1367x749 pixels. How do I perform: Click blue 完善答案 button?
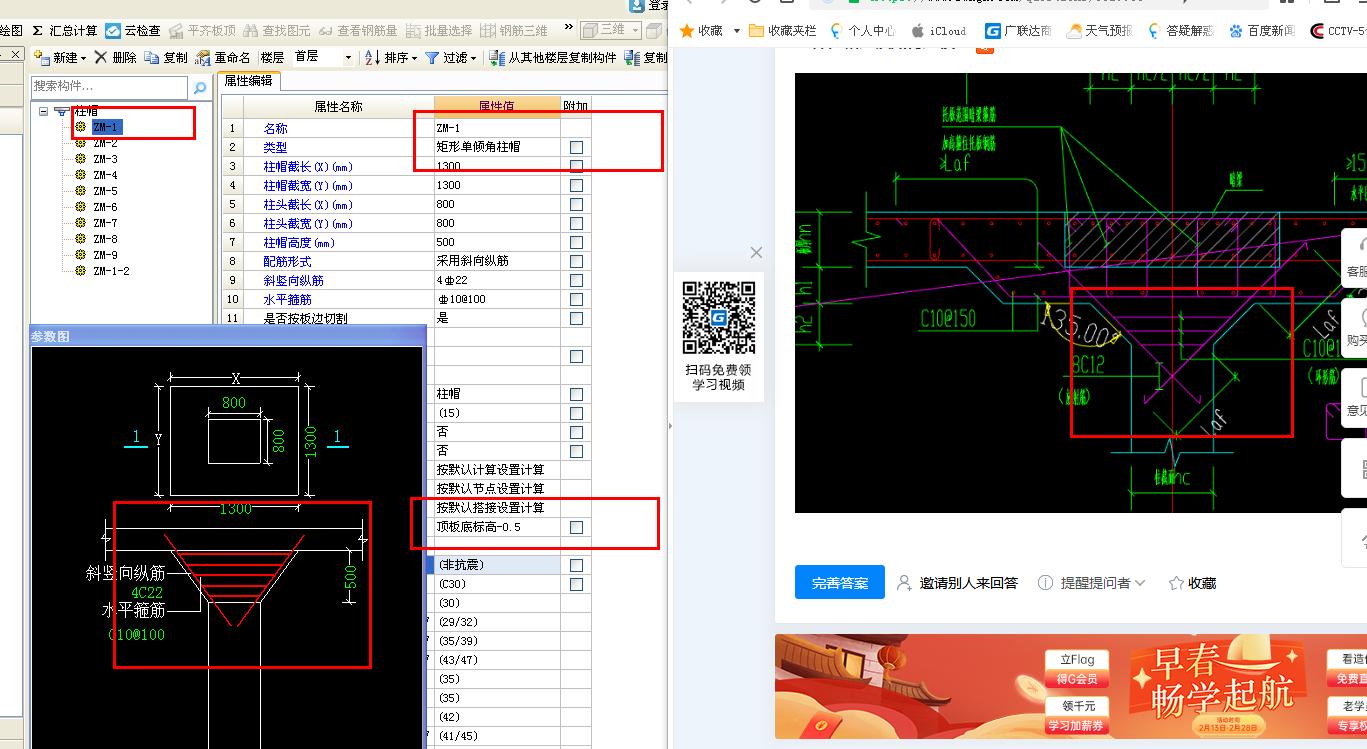tap(840, 583)
